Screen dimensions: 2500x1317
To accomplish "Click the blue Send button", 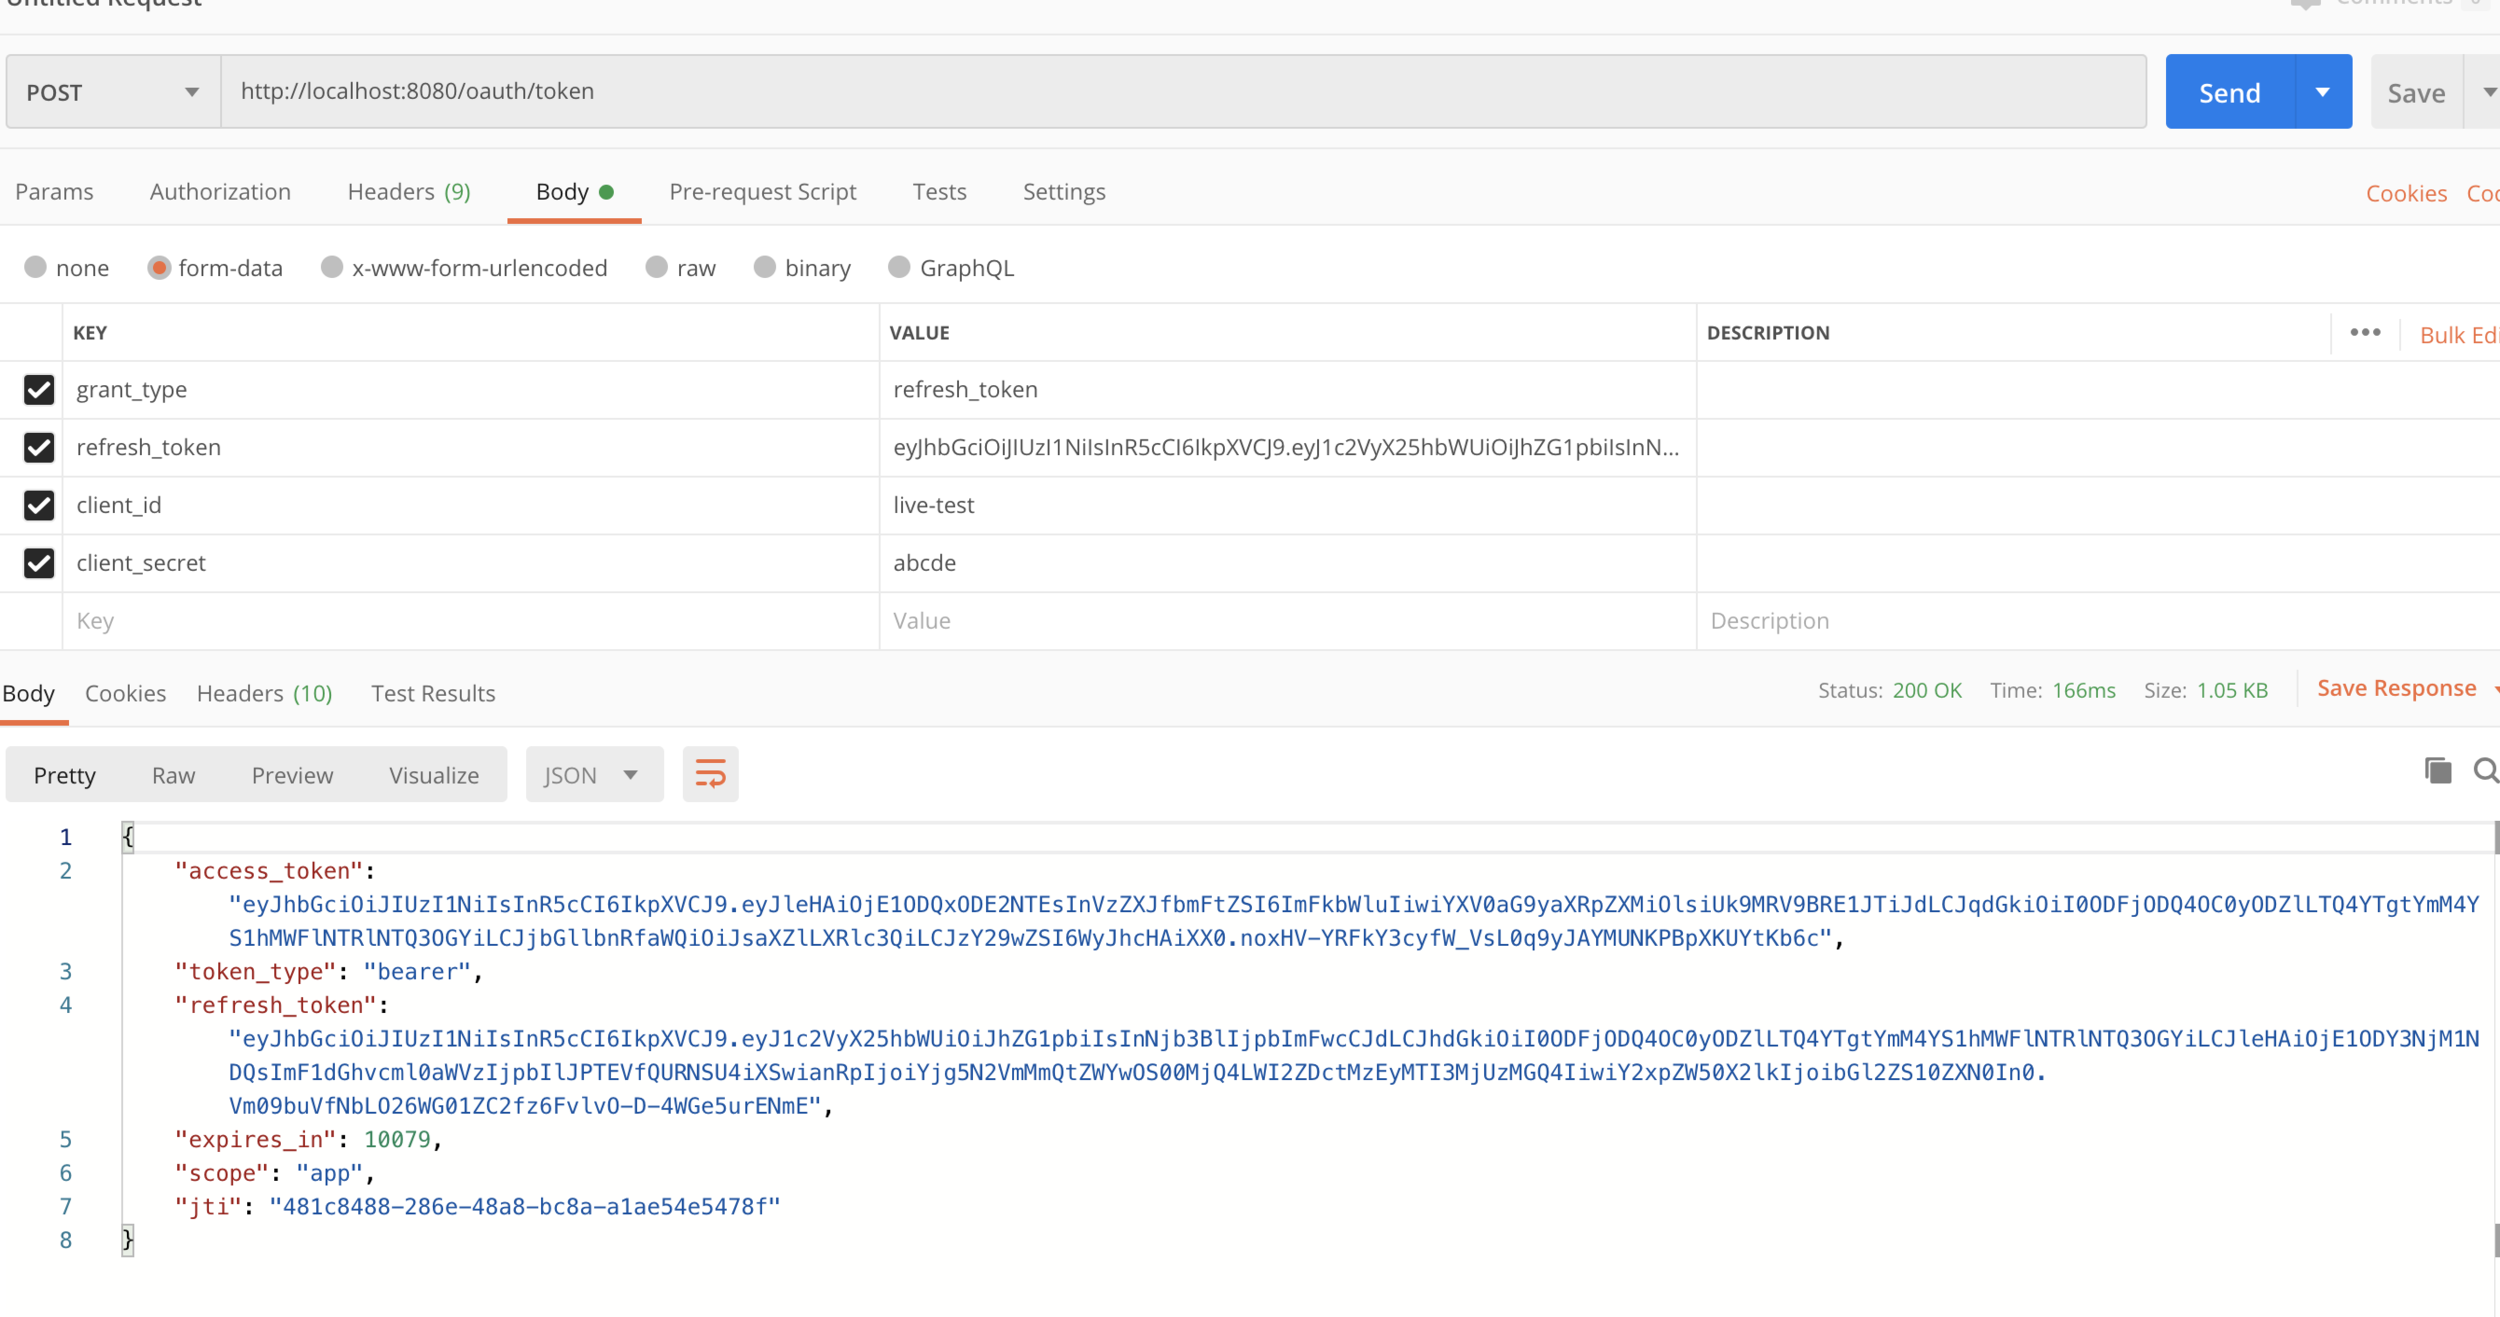I will pyautogui.click(x=2229, y=92).
